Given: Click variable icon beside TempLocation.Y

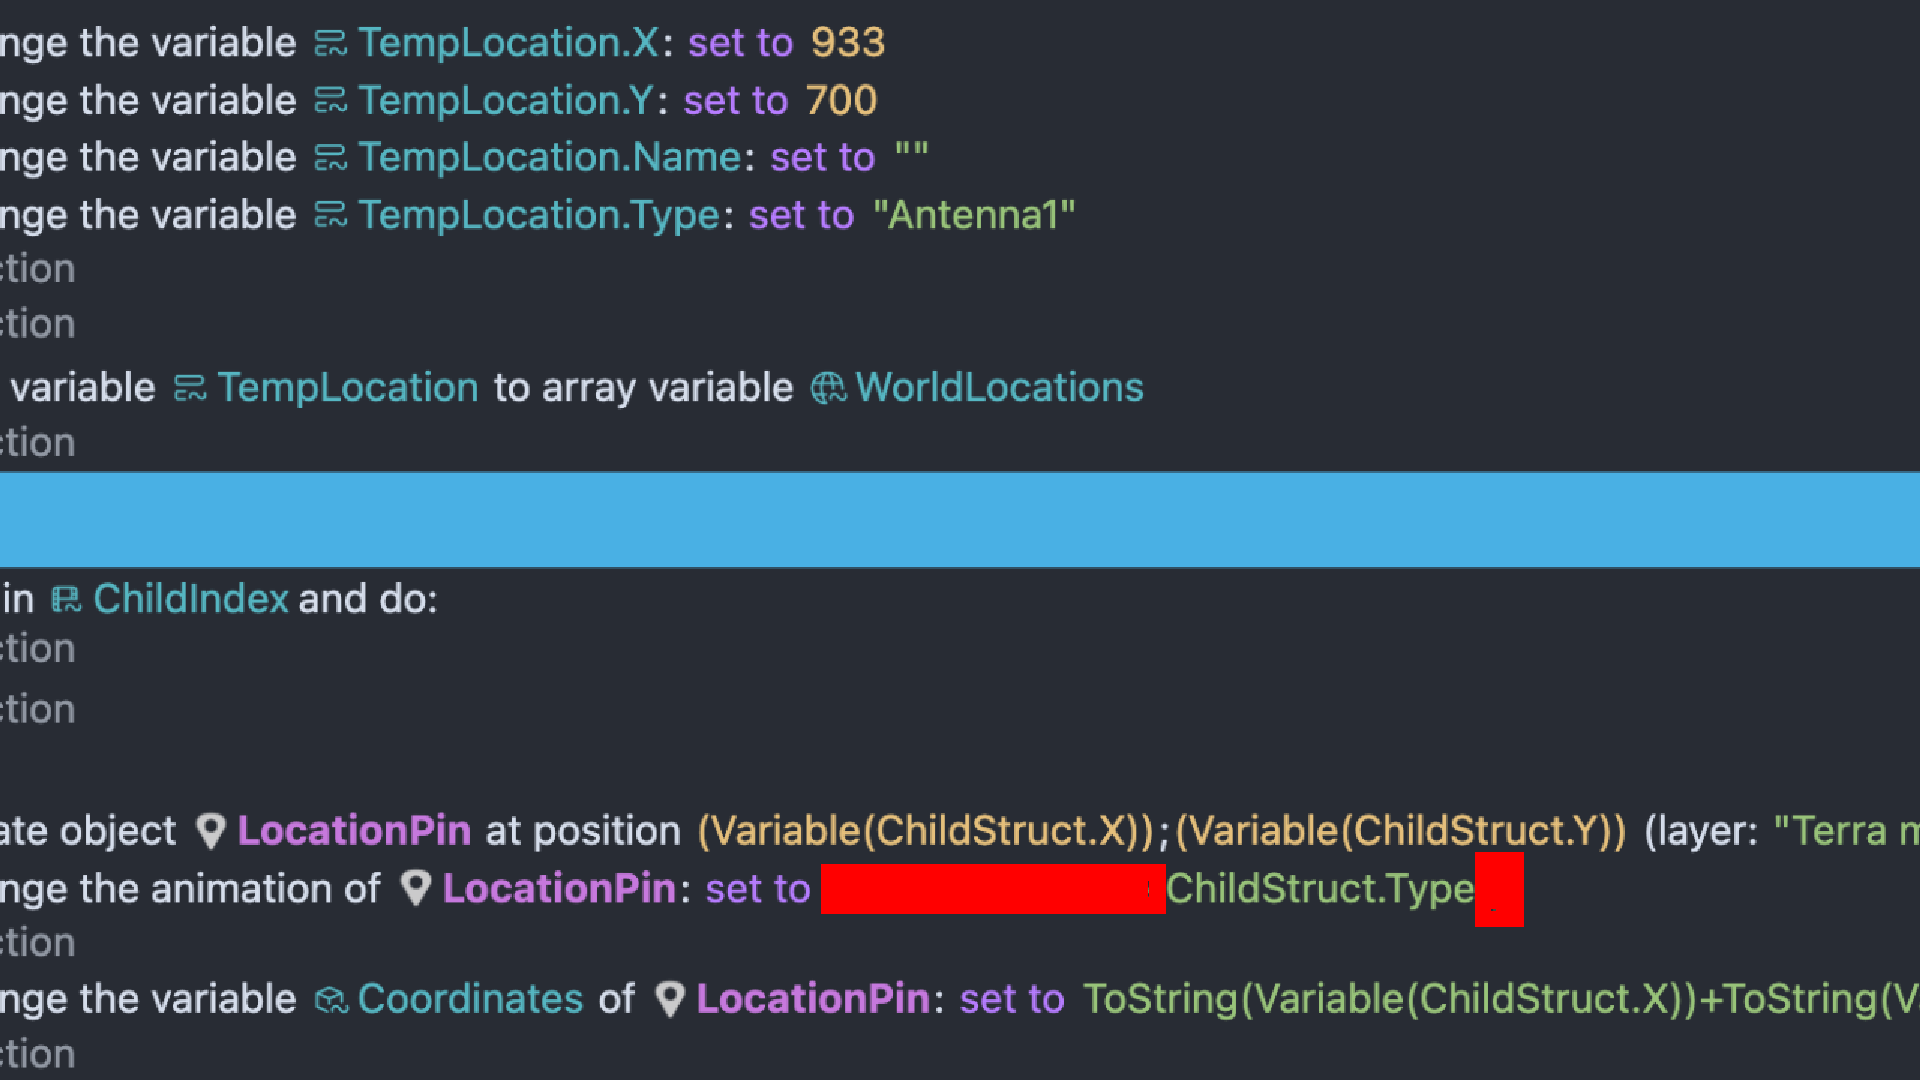Looking at the screenshot, I should [x=330, y=100].
